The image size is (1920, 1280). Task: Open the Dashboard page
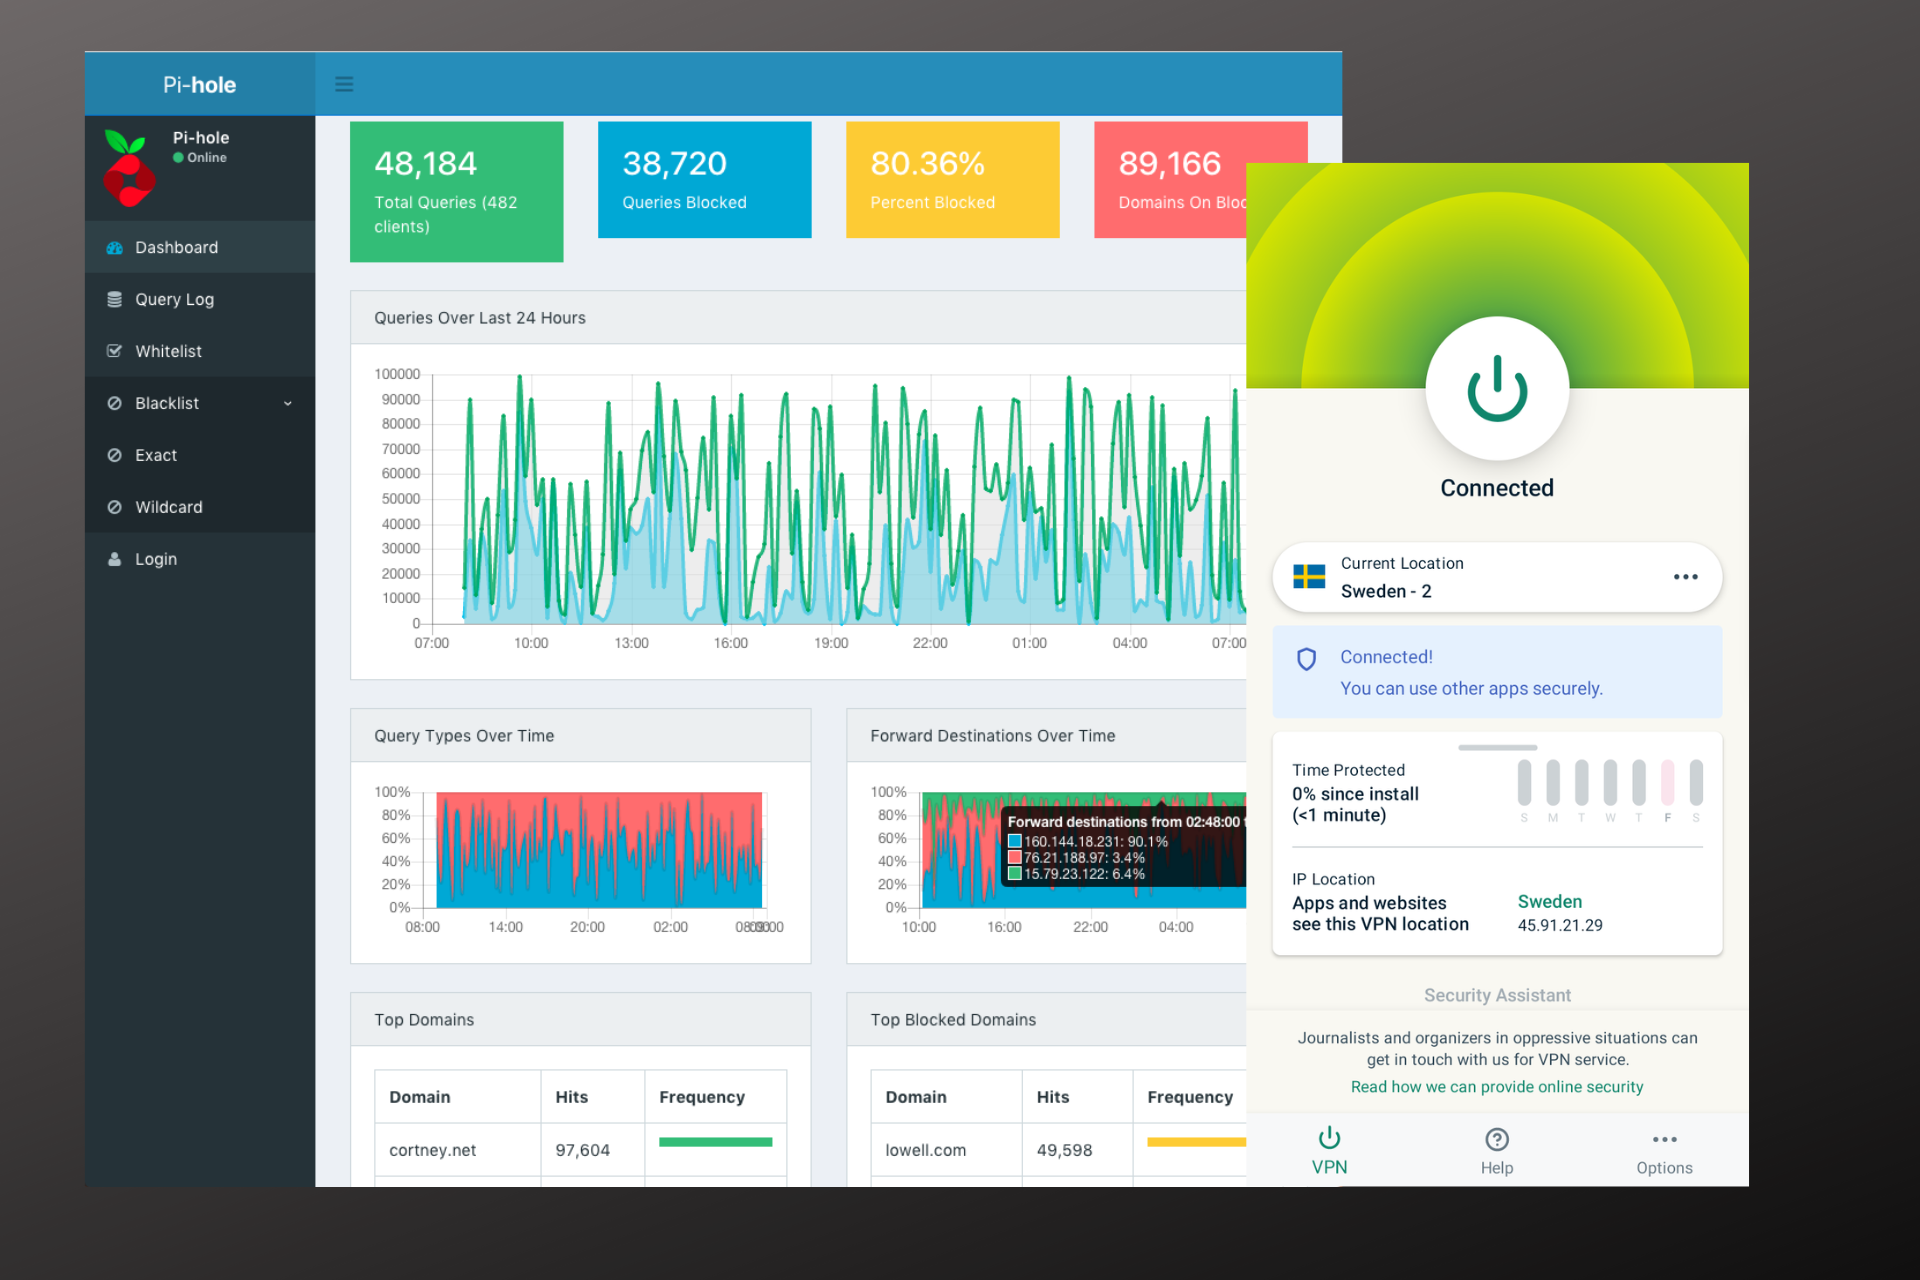200,248
